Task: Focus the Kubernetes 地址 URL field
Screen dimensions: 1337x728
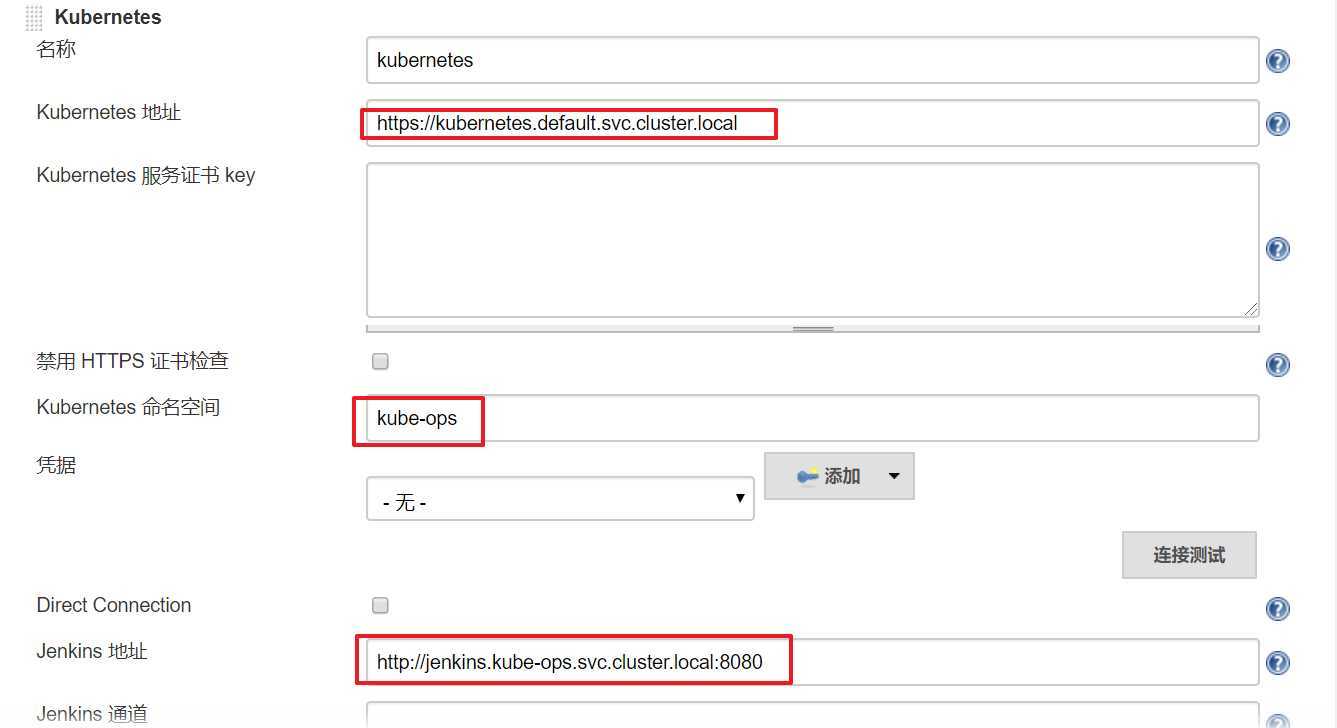Action: click(x=812, y=123)
